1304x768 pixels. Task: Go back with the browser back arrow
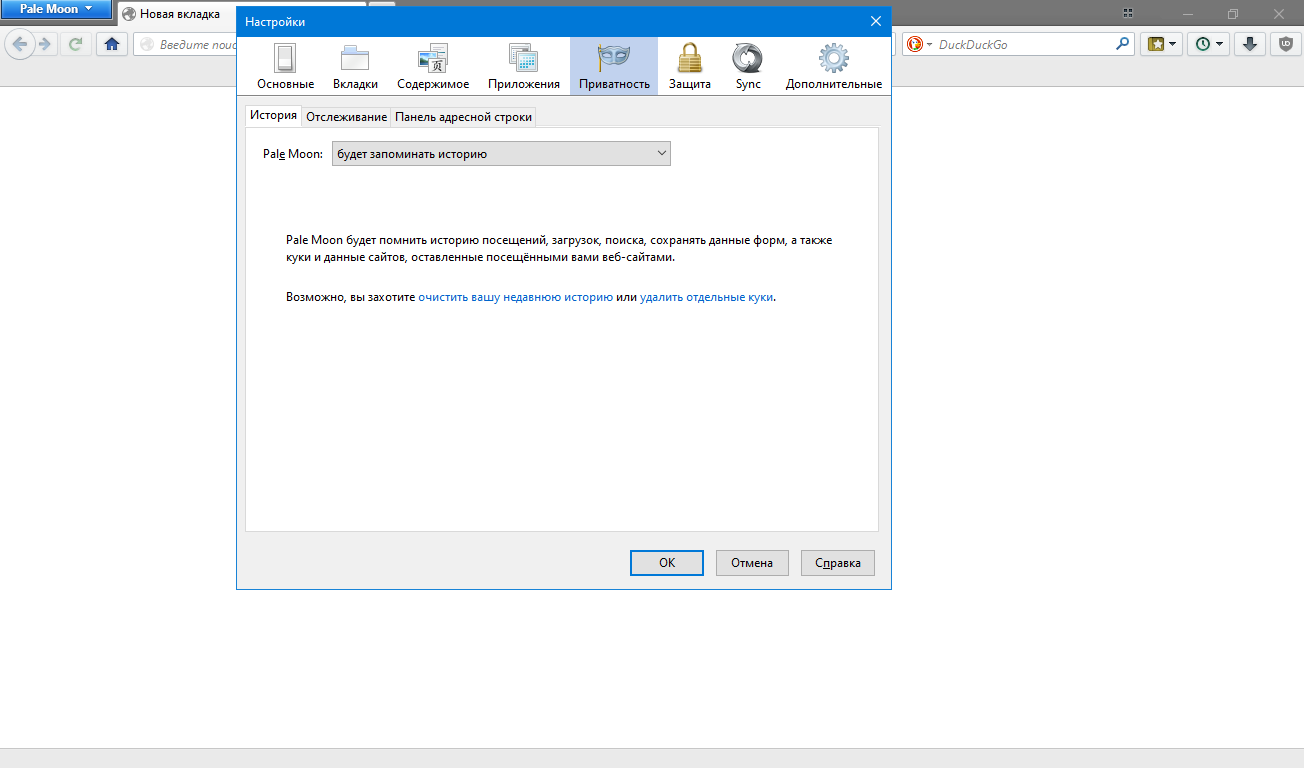coord(20,44)
